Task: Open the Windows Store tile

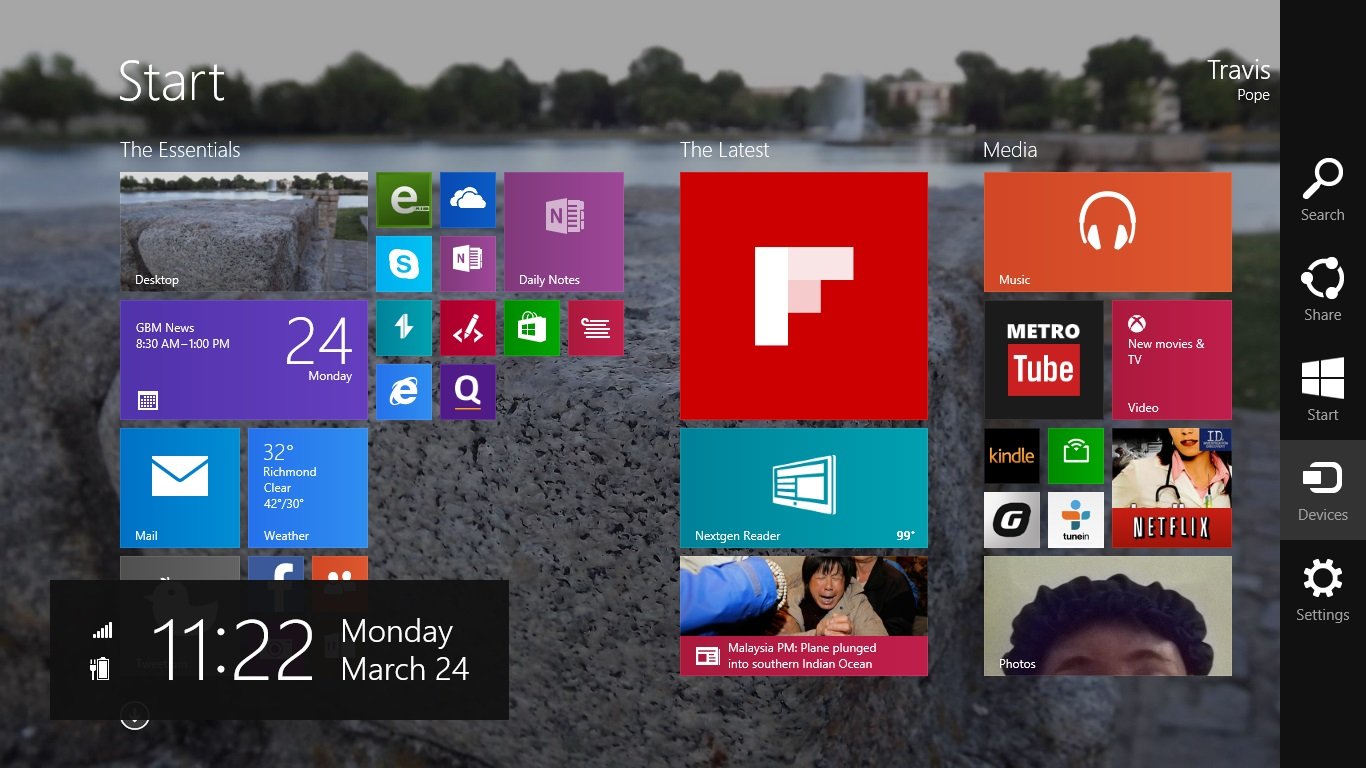Action: pos(532,328)
